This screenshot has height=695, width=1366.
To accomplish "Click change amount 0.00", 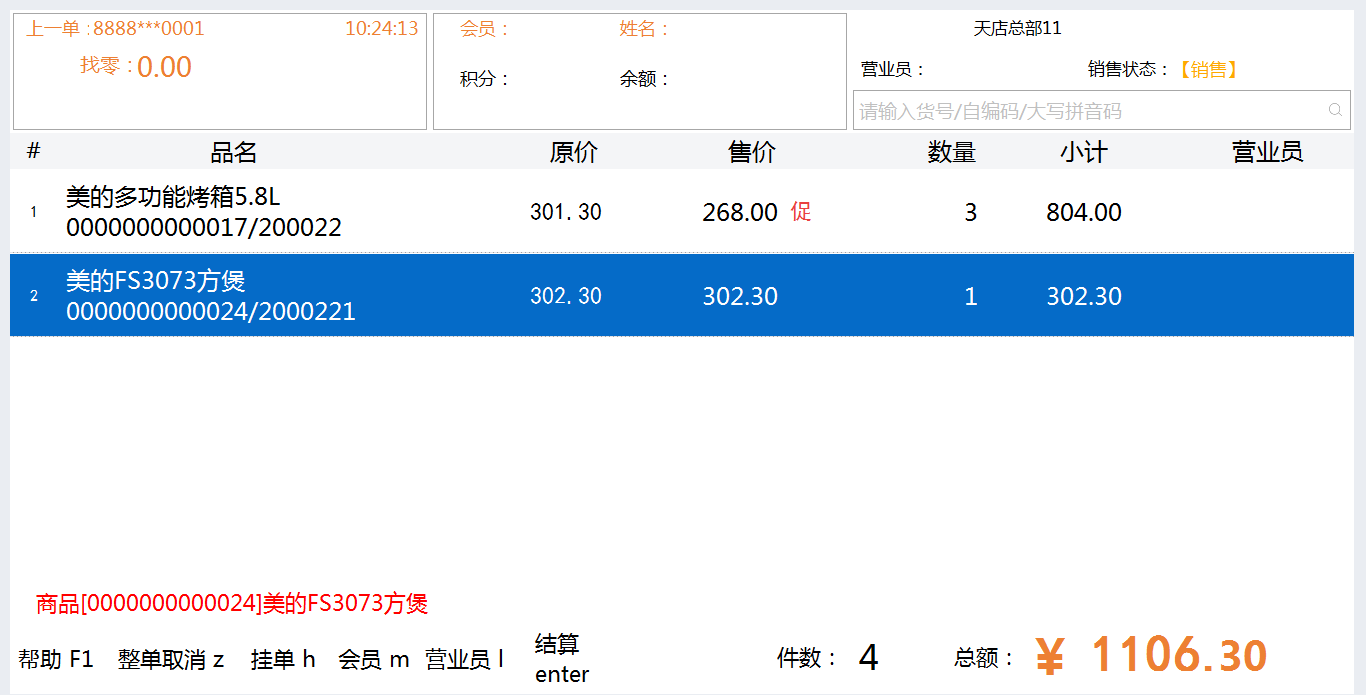I will (164, 67).
